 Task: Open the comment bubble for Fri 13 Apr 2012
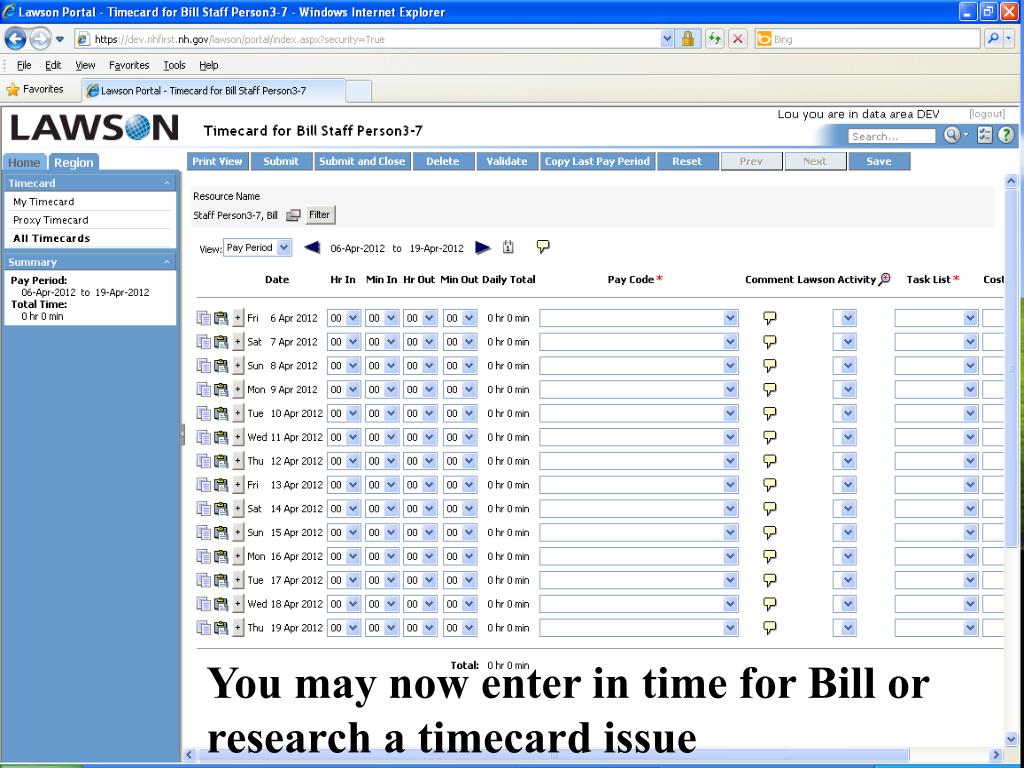point(770,485)
